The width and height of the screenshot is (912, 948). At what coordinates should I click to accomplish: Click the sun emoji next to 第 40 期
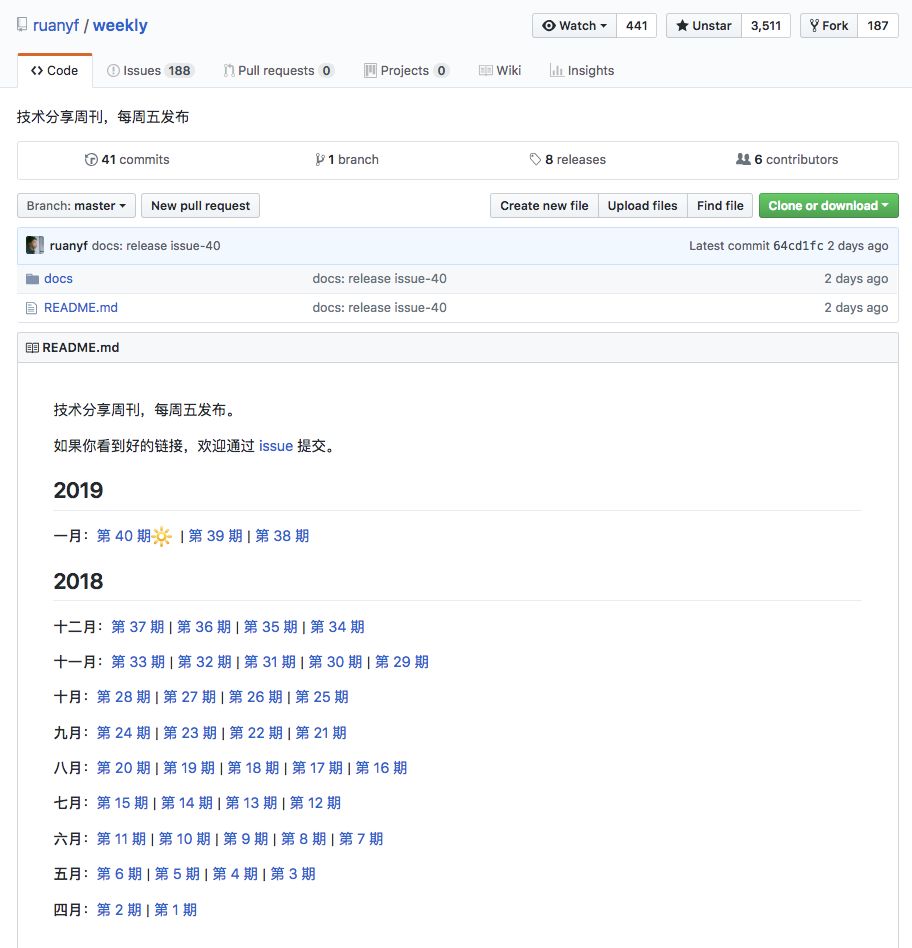[x=162, y=536]
